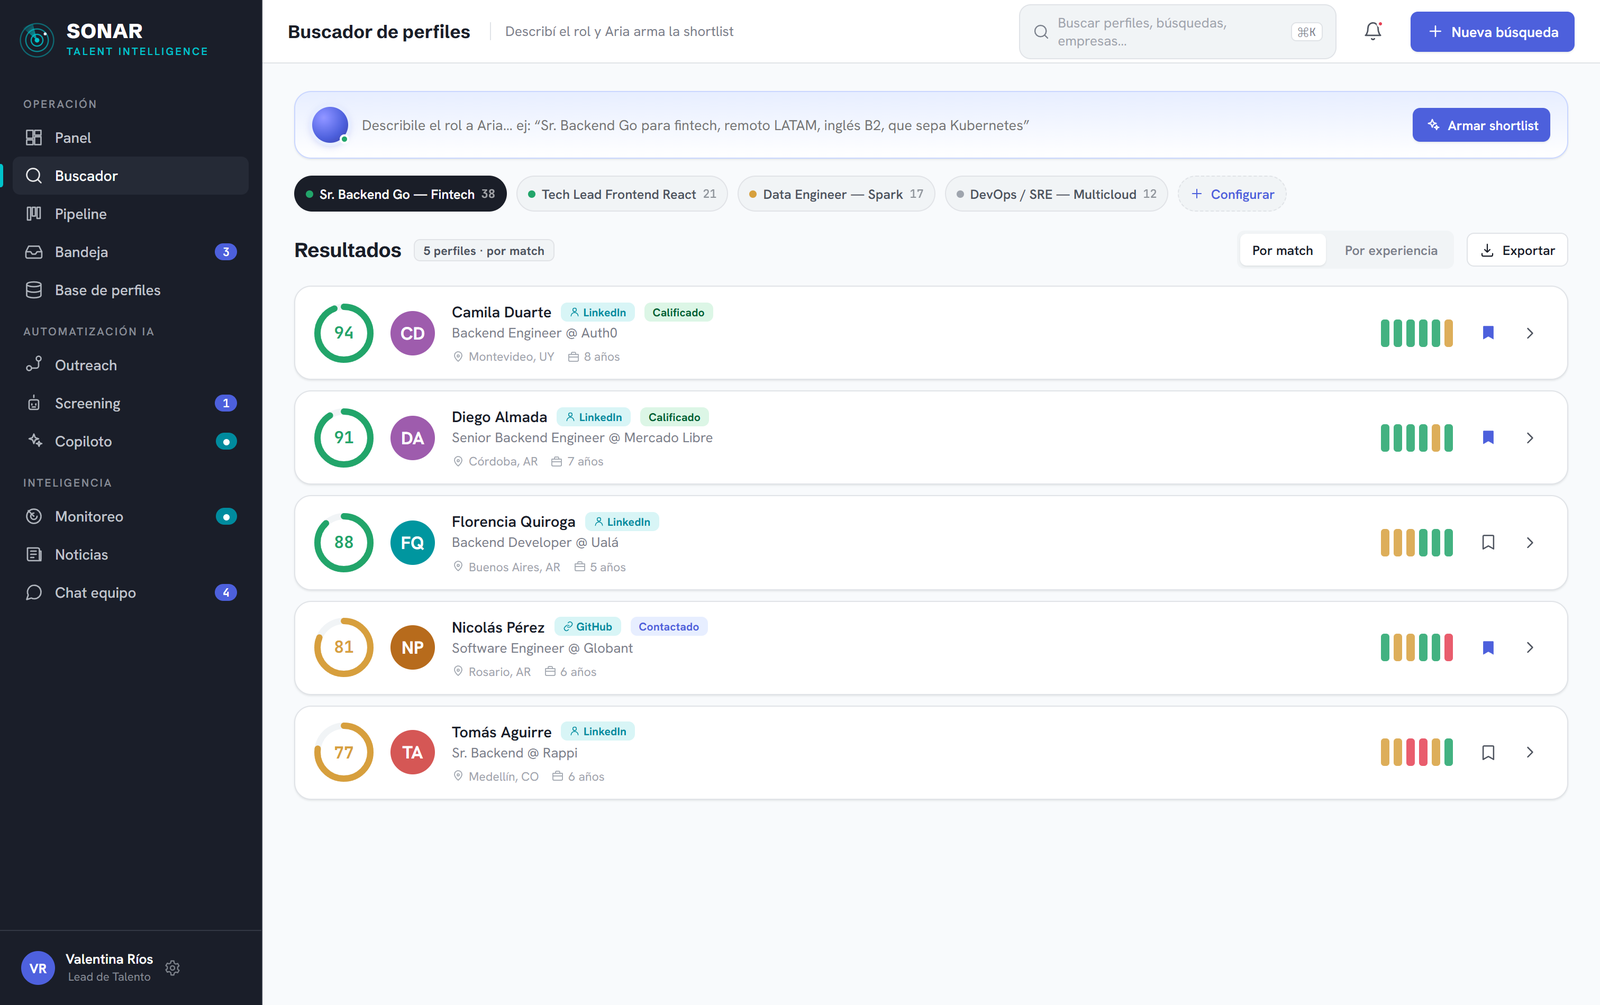
Task: Open Camila Duarte's CD avatar
Action: (412, 333)
